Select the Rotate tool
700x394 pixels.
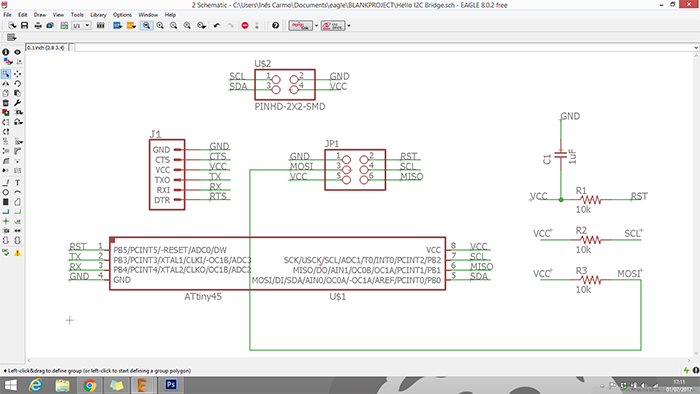coord(17,83)
